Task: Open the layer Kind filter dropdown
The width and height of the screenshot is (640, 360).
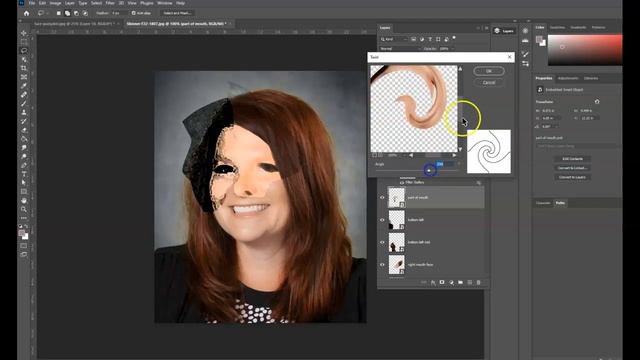Action: tap(394, 39)
